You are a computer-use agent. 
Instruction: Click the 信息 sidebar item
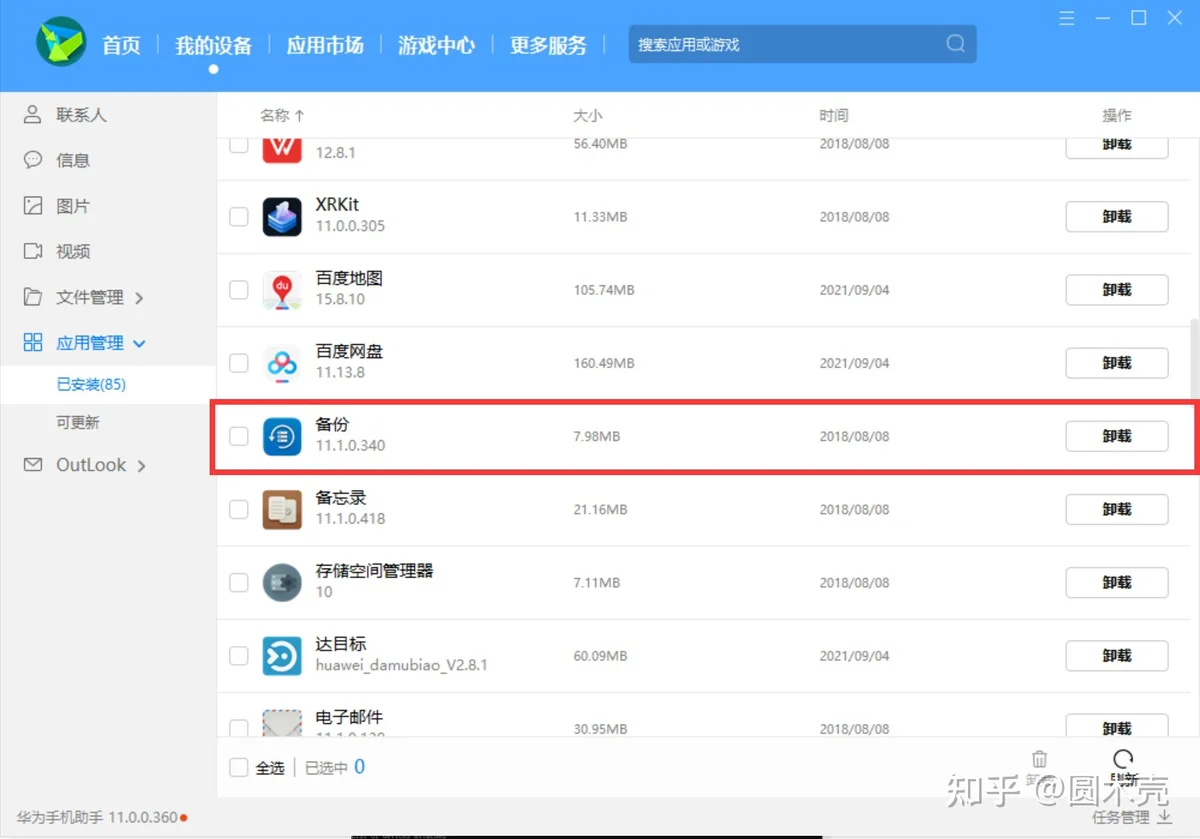73,160
